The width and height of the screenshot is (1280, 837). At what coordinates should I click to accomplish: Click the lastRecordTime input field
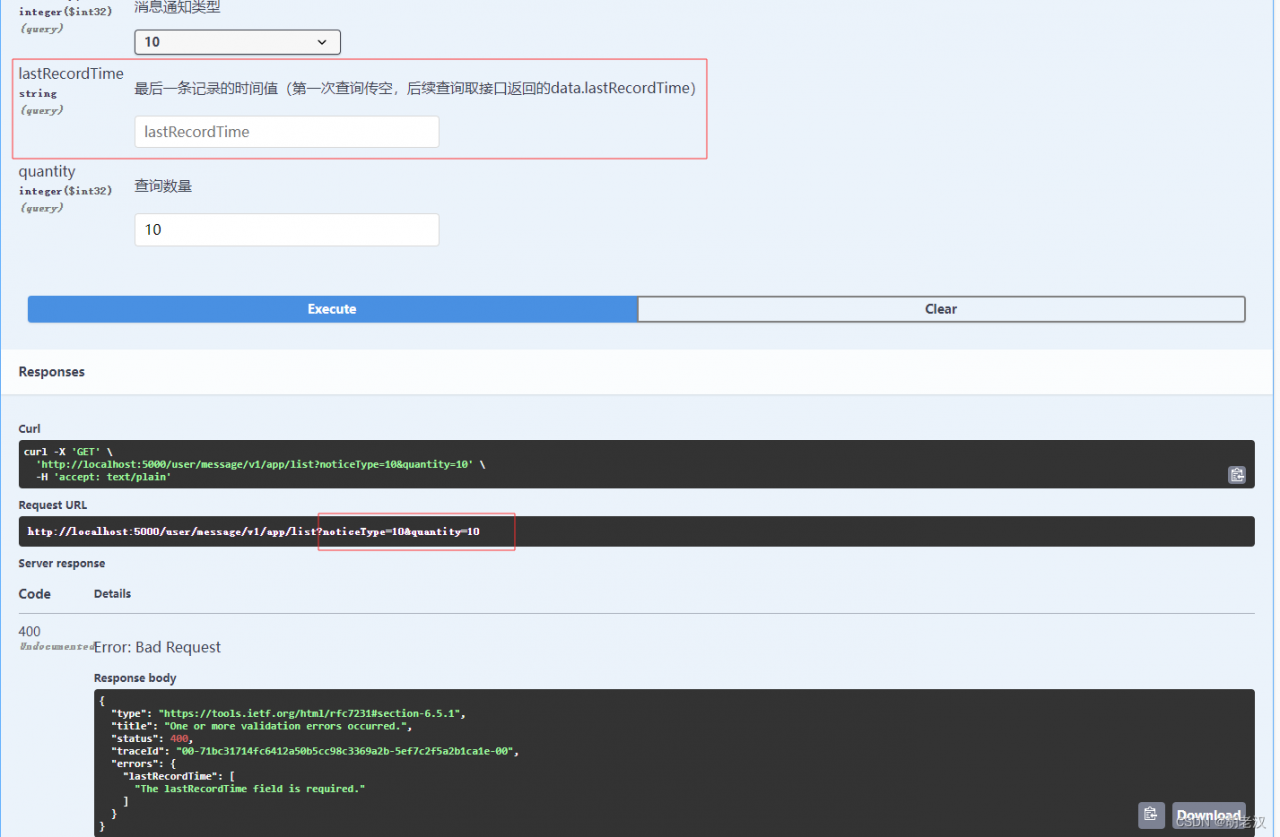click(286, 131)
